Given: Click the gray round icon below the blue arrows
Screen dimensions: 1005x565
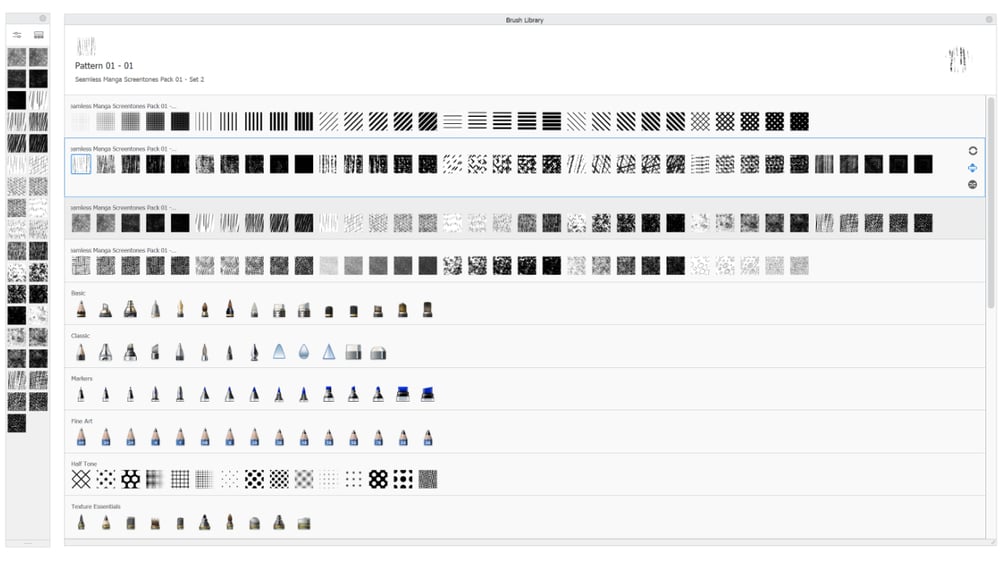Looking at the screenshot, I should pos(972,184).
